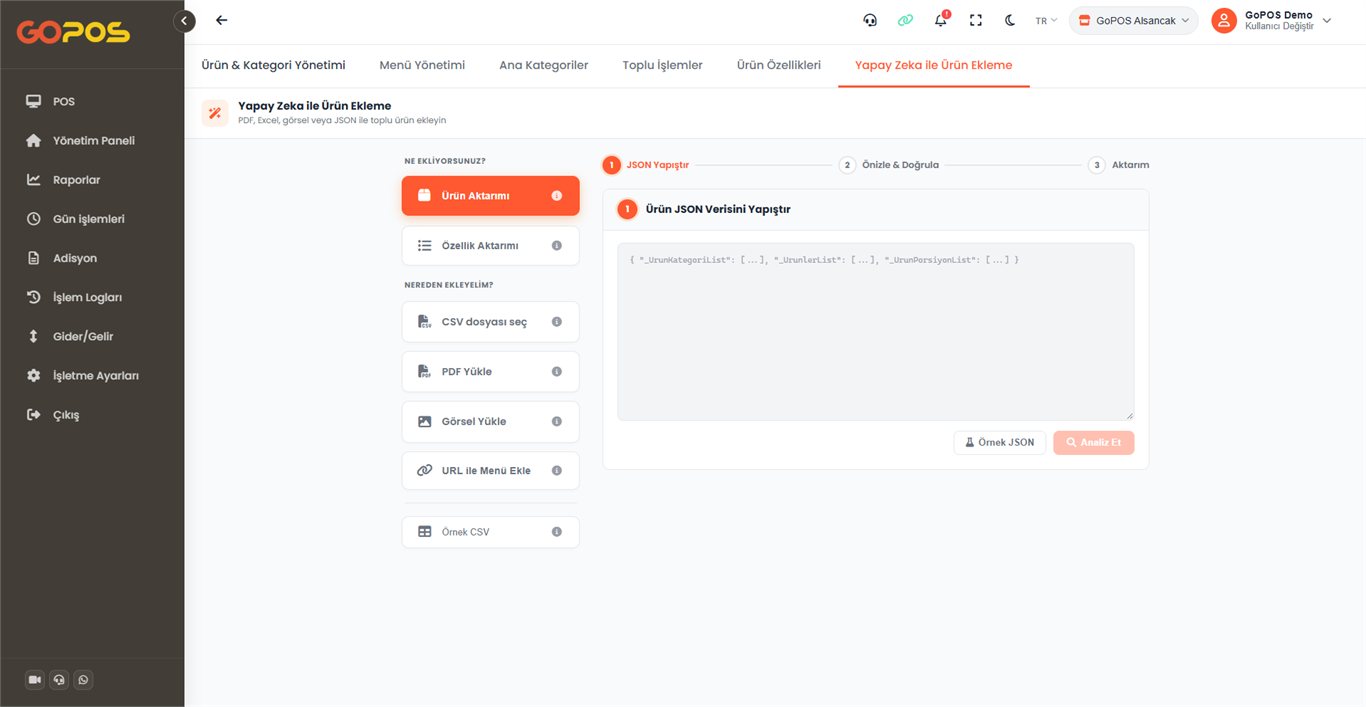Select Ürün Aktarımı option

click(x=490, y=196)
